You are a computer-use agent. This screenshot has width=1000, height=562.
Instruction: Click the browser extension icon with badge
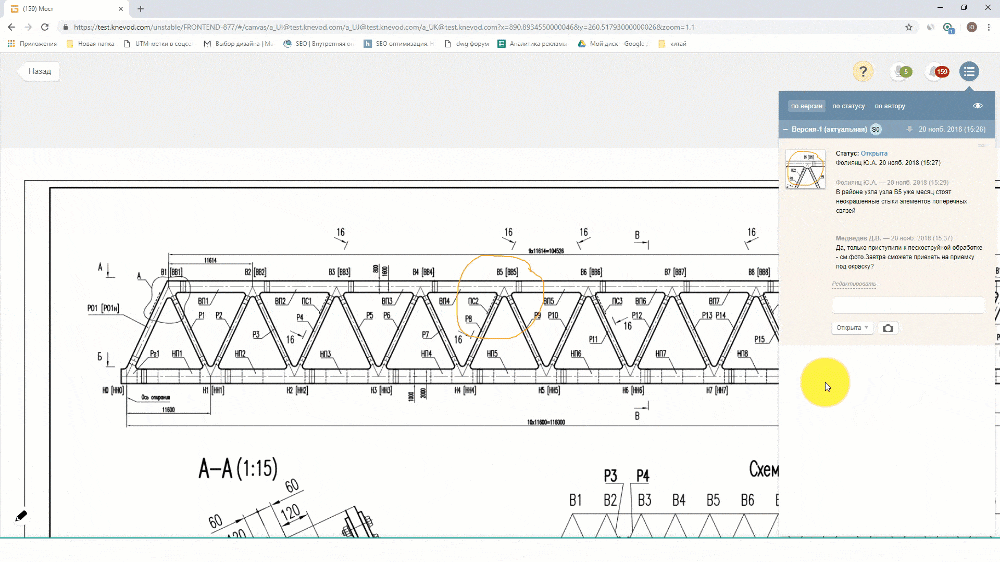(949, 27)
